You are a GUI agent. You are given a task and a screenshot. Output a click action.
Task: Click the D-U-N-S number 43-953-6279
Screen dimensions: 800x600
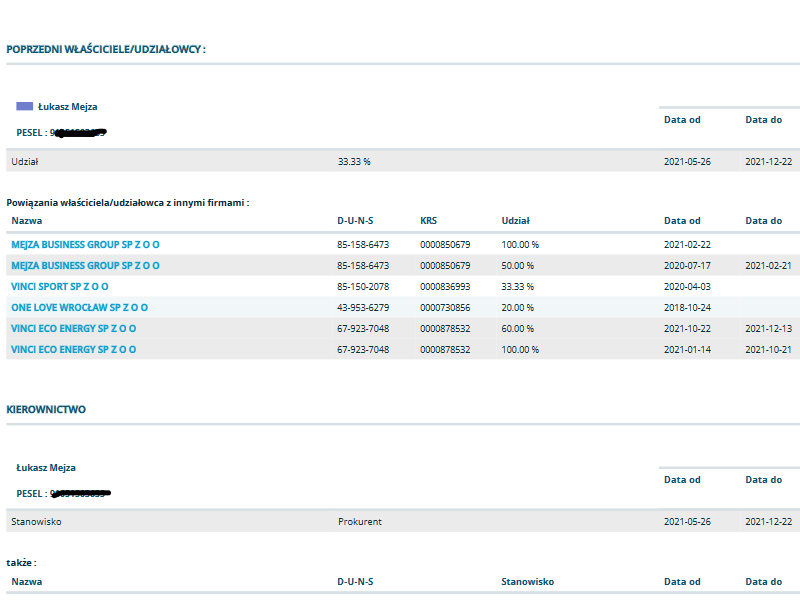pos(363,308)
